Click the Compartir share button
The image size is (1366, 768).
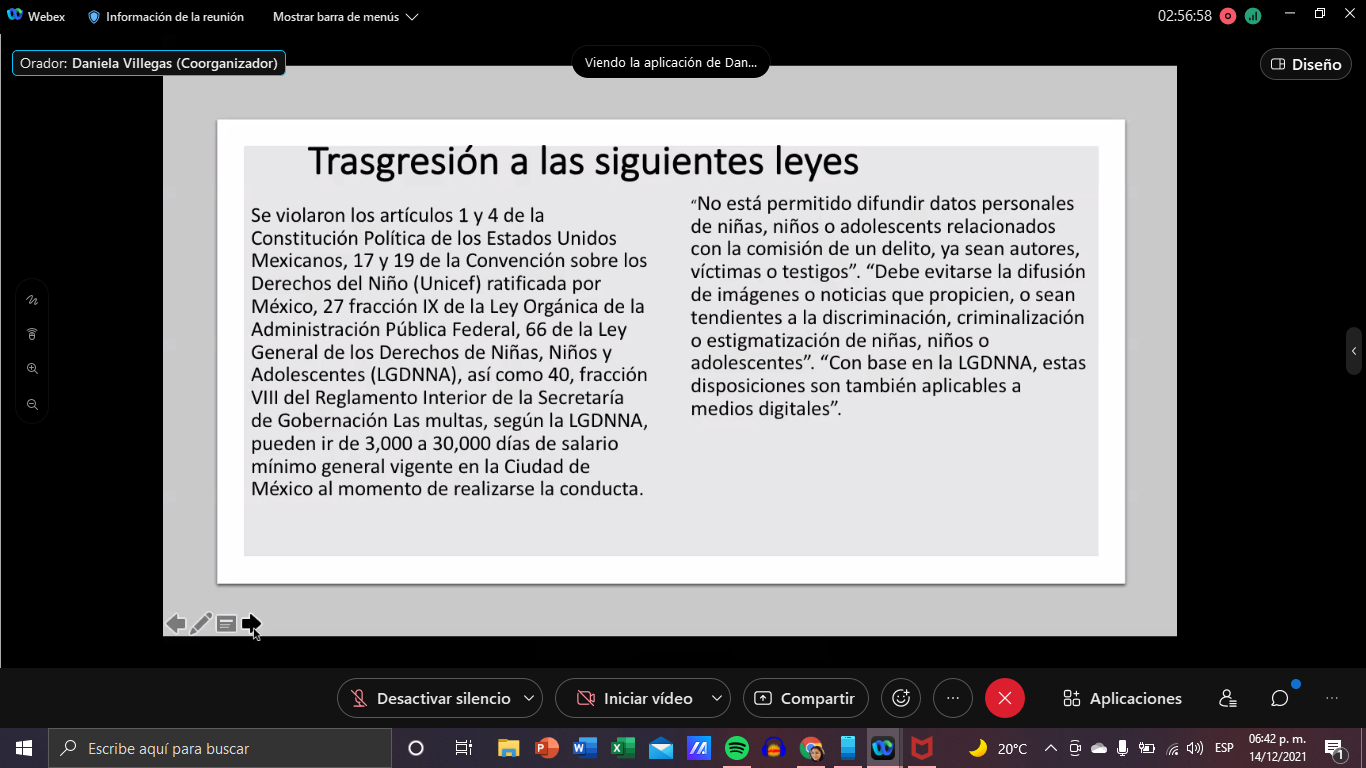806,698
